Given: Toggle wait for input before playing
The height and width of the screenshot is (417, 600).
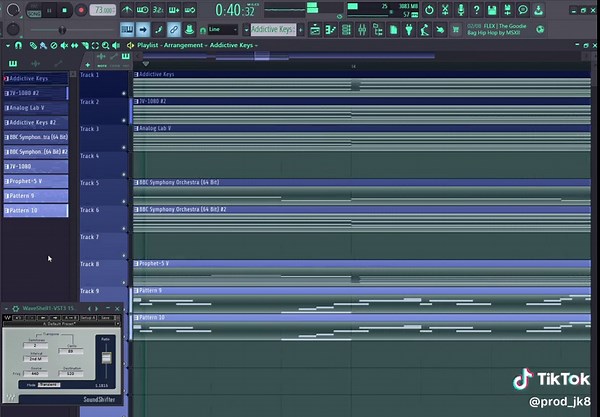Looking at the screenshot, I should point(143,10).
